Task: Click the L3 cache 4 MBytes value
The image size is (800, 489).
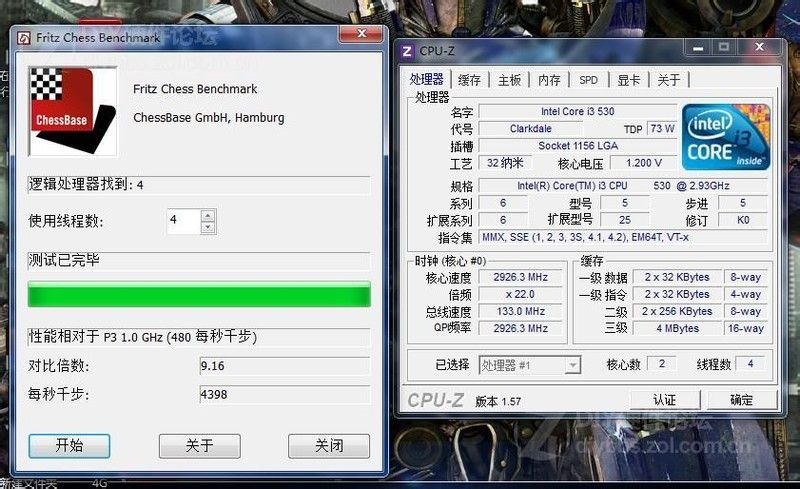Action: click(677, 329)
